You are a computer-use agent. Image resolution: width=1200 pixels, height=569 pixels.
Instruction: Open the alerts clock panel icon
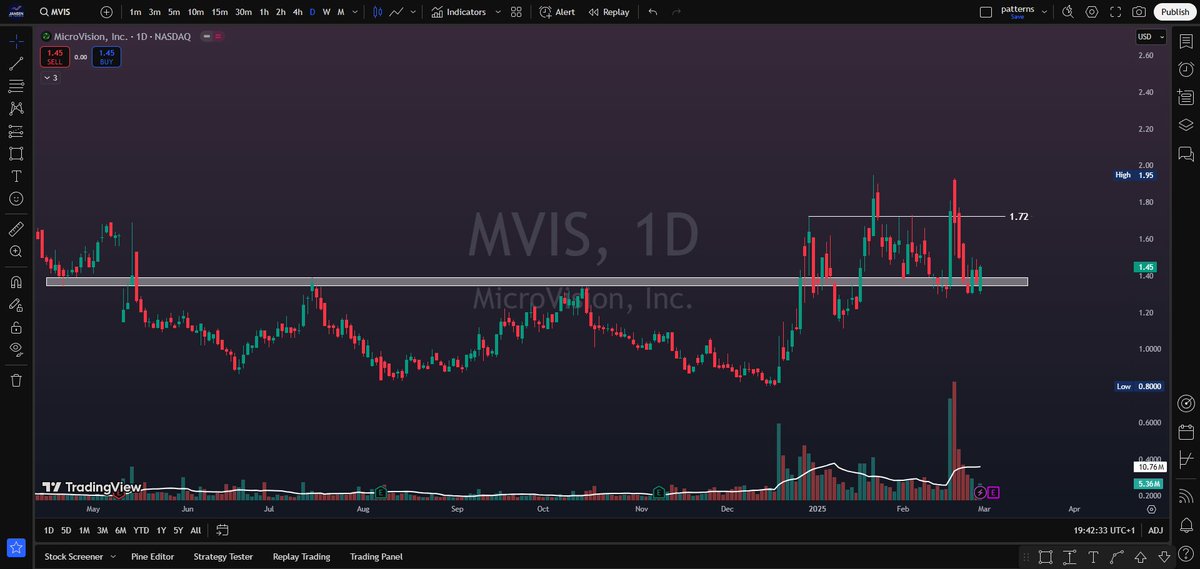(1186, 70)
